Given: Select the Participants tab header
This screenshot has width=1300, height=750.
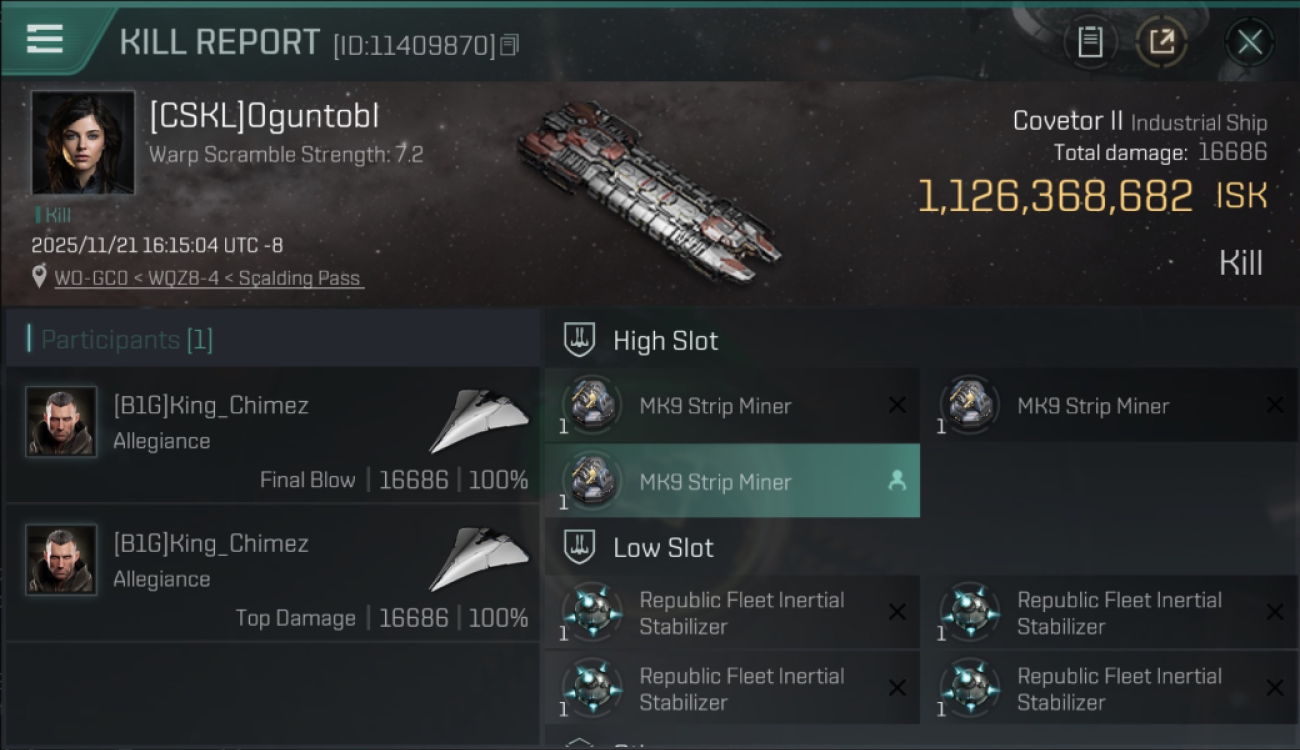Looking at the screenshot, I should [x=127, y=340].
